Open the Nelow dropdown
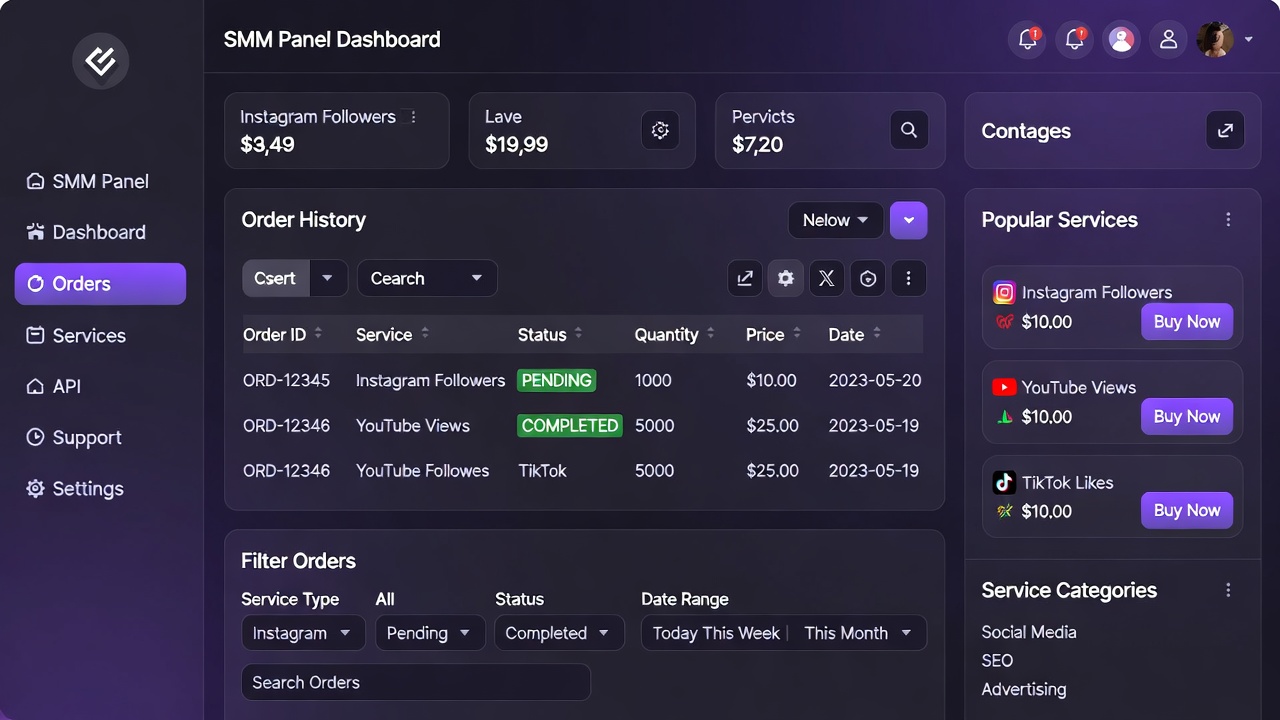This screenshot has width=1280, height=720. (x=836, y=220)
